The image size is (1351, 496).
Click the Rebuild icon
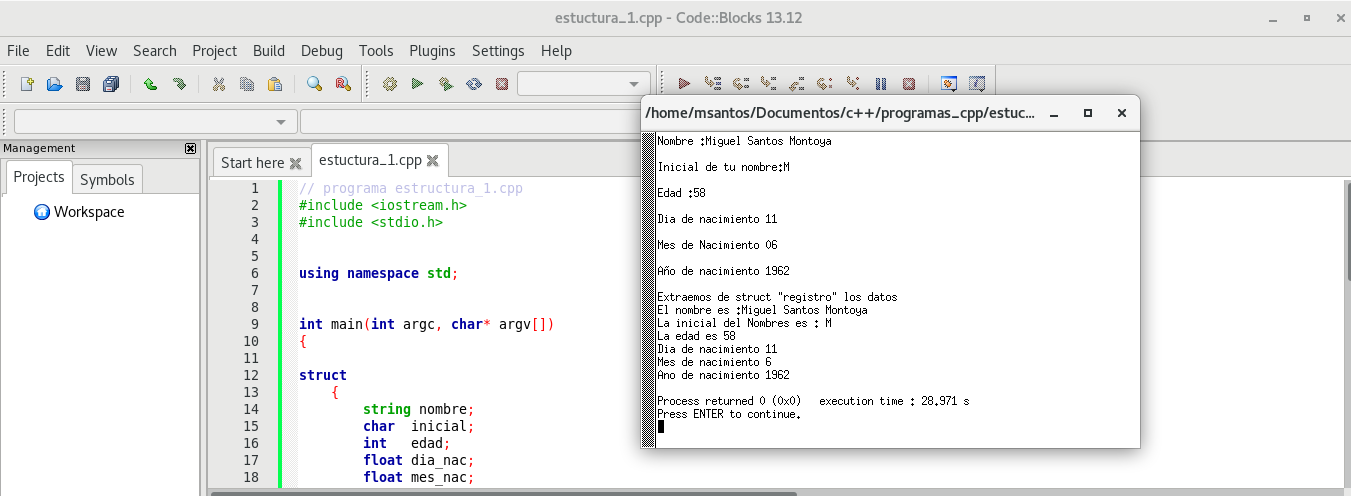(x=474, y=84)
